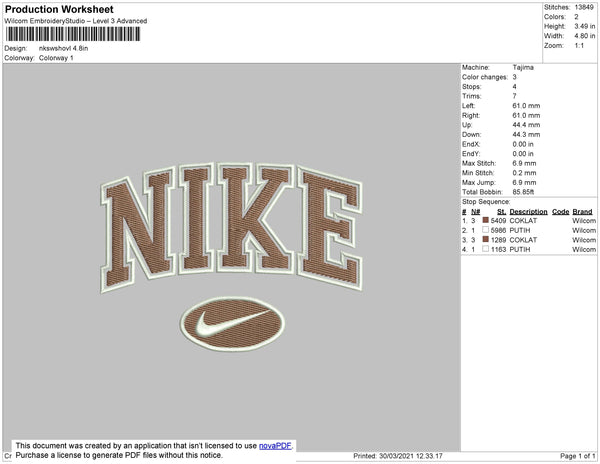
Task: Click the 'Code' column header
Action: [x=561, y=212]
